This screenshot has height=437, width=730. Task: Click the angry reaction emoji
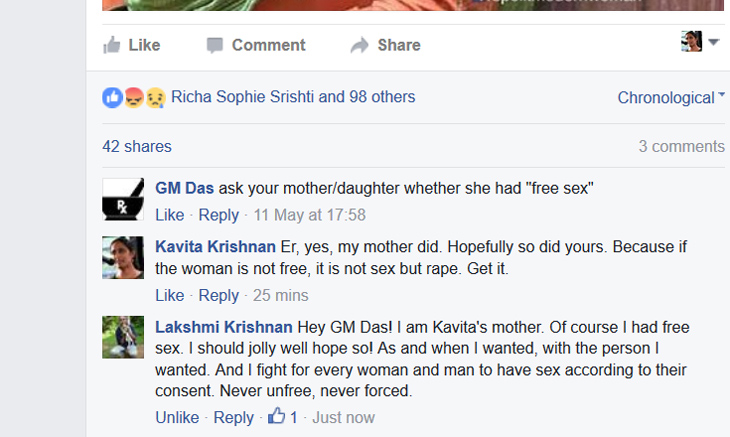point(134,98)
